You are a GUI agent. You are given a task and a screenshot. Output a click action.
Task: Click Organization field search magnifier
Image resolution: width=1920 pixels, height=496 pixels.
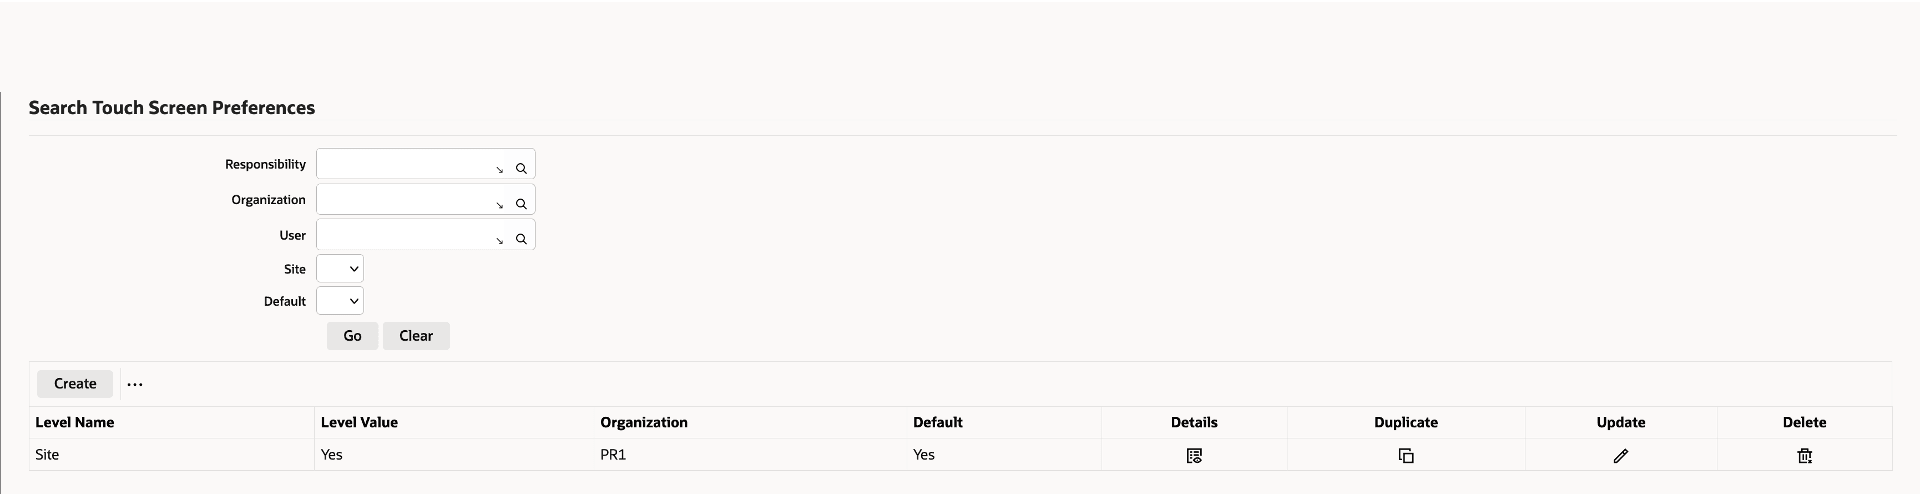click(x=521, y=204)
